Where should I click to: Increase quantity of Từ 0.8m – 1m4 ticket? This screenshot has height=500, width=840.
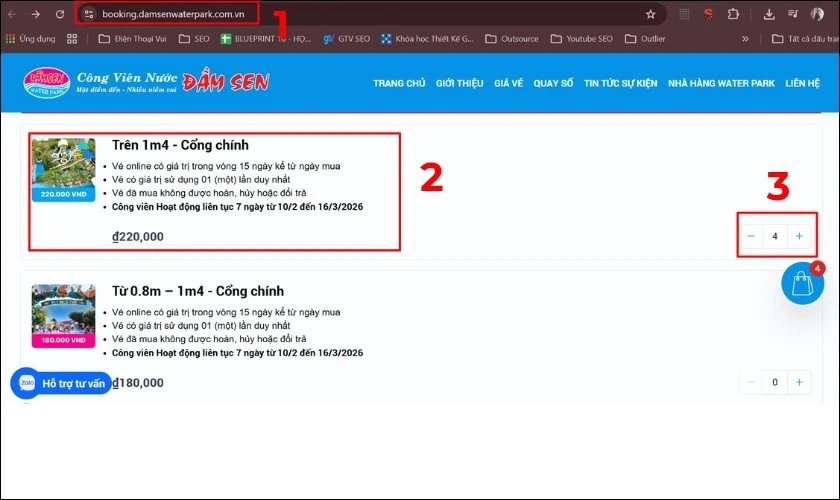point(798,382)
